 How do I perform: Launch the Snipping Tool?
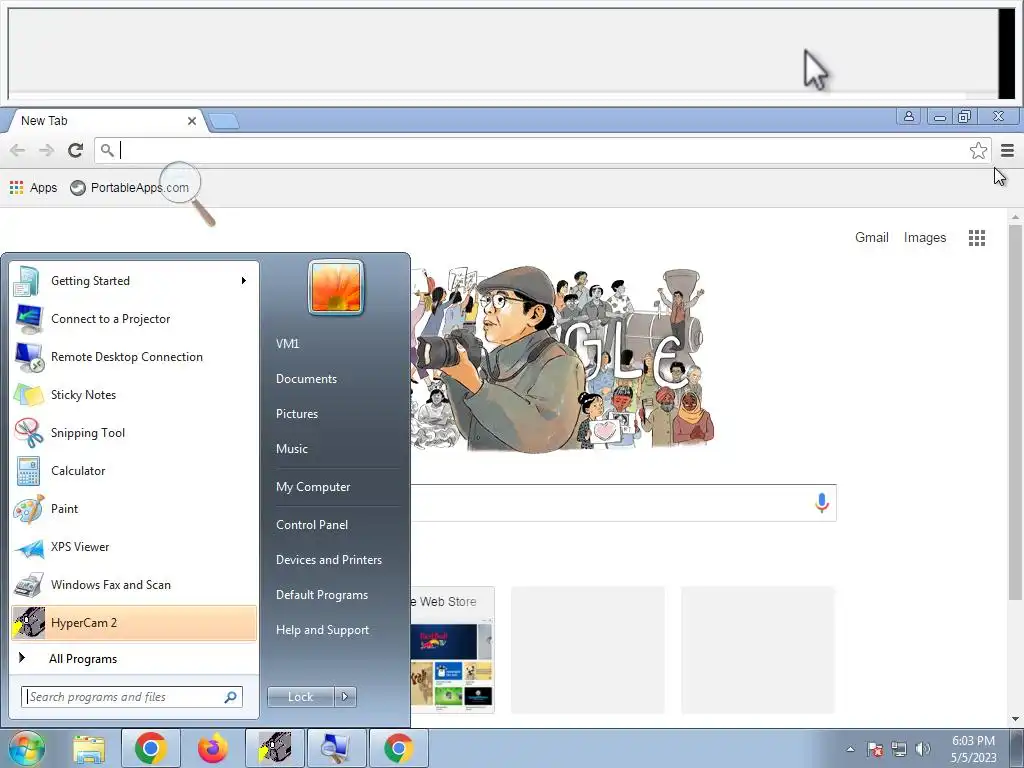pos(134,433)
